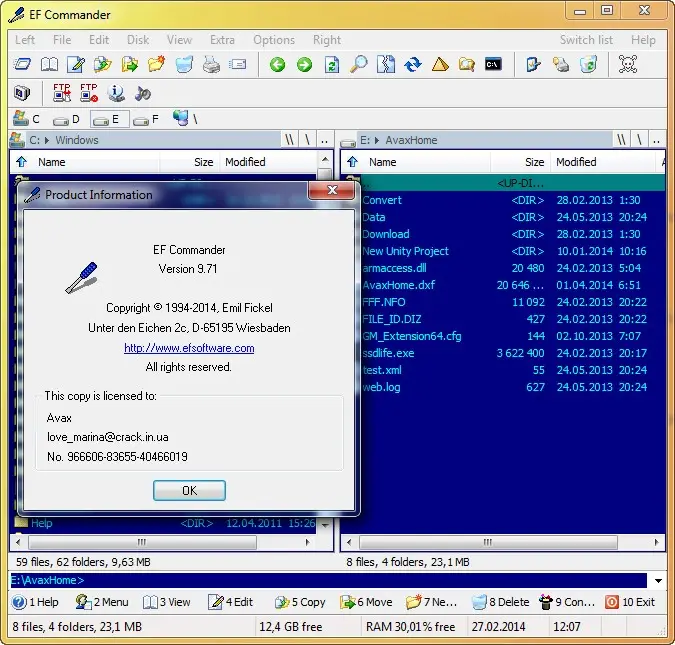Open the File menu
The image size is (675, 645).
click(x=62, y=40)
